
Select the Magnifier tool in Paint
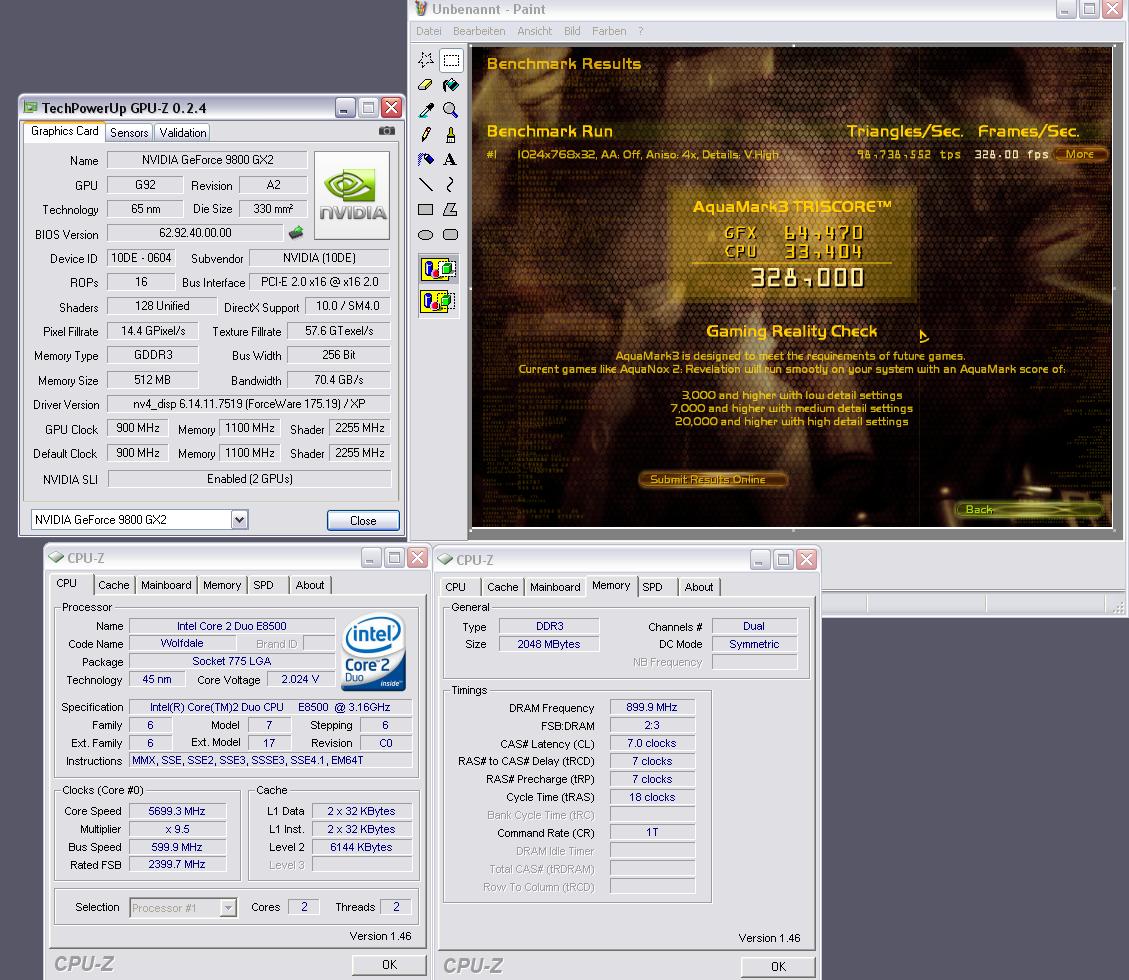[x=451, y=109]
